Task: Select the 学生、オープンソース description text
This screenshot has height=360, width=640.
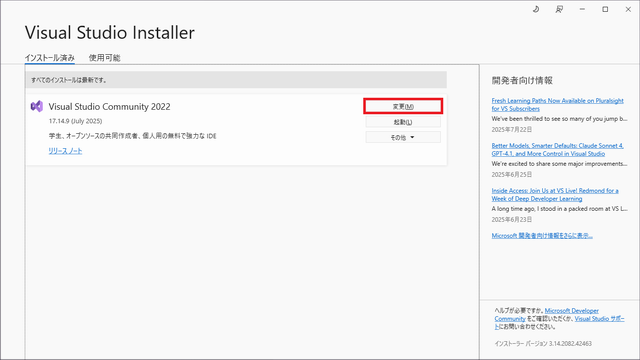Action: pyautogui.click(x=133, y=136)
